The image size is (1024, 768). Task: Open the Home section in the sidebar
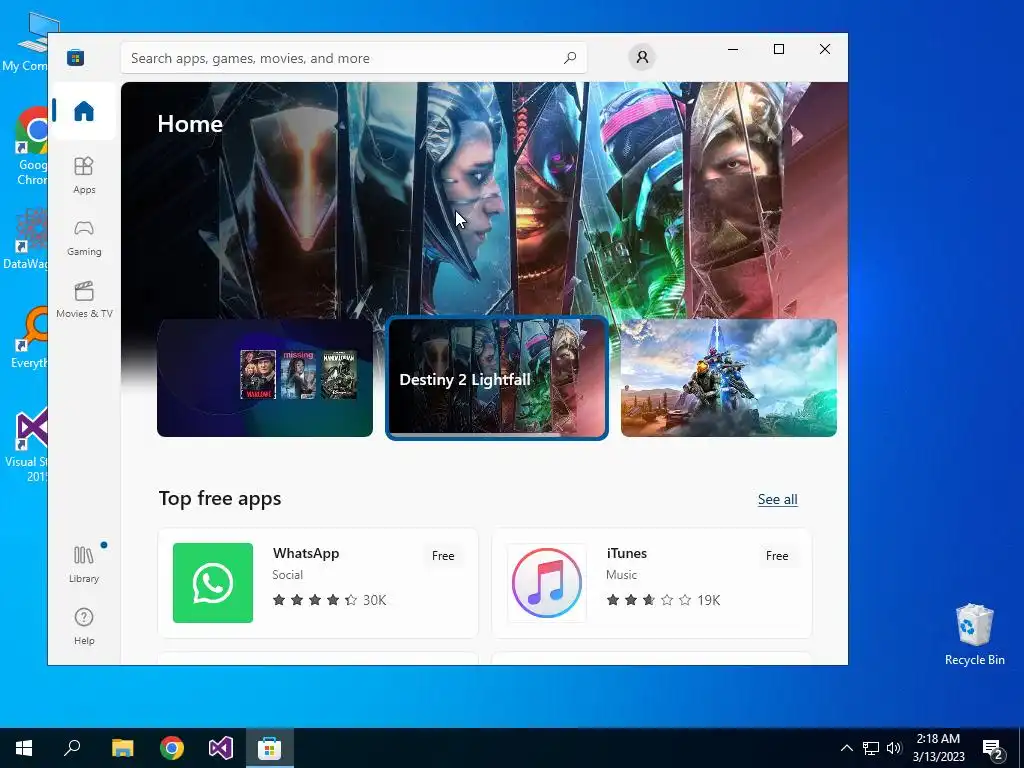tap(84, 111)
